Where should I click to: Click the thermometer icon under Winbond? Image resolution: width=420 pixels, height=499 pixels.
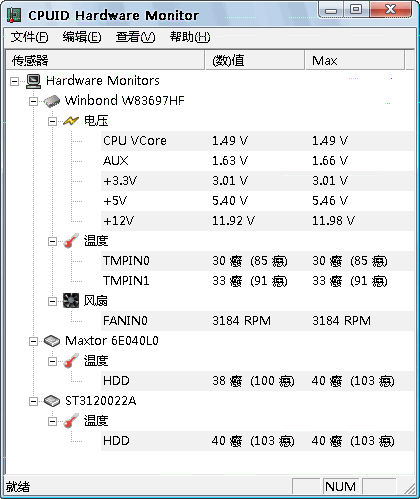[x=71, y=241]
